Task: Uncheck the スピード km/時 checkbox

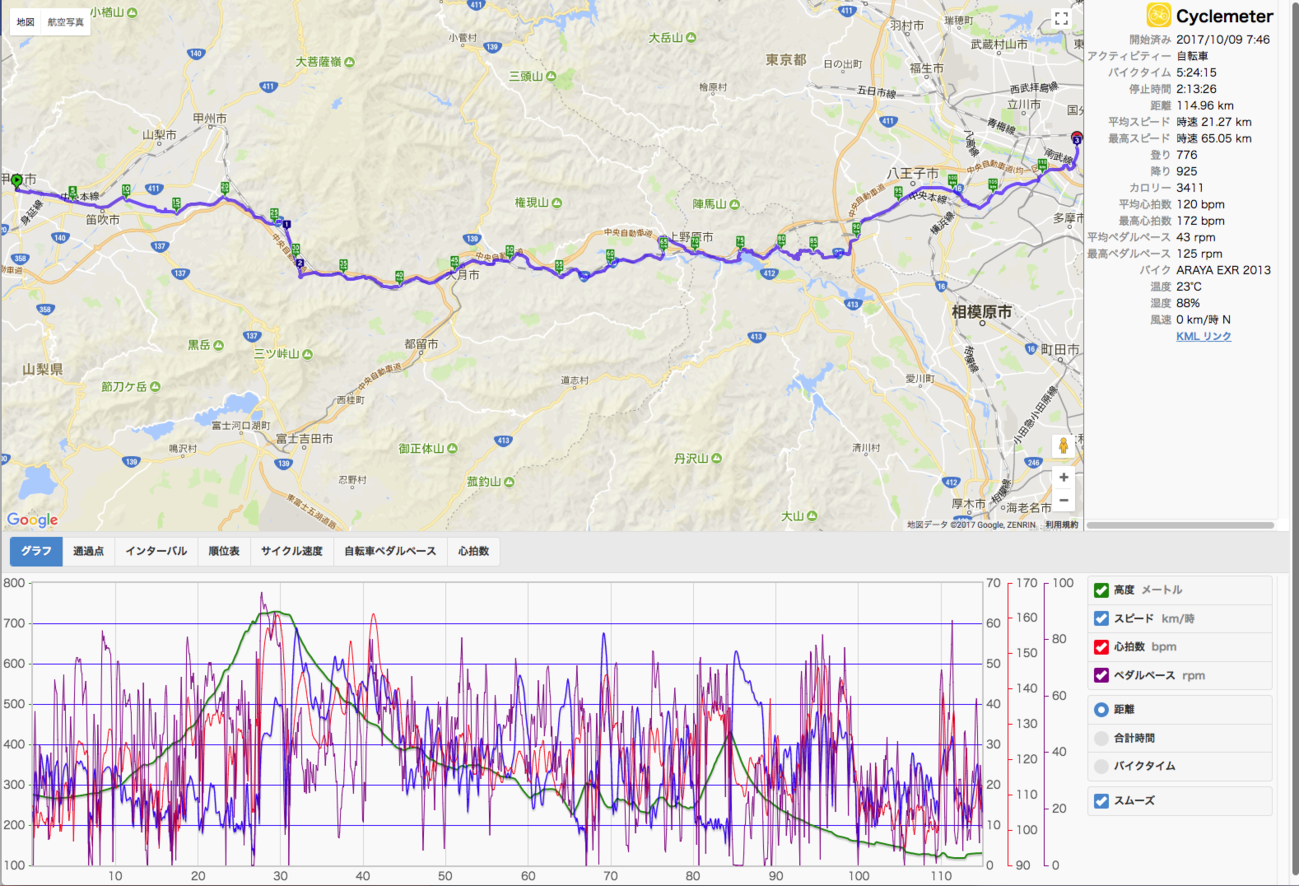Action: point(1101,618)
